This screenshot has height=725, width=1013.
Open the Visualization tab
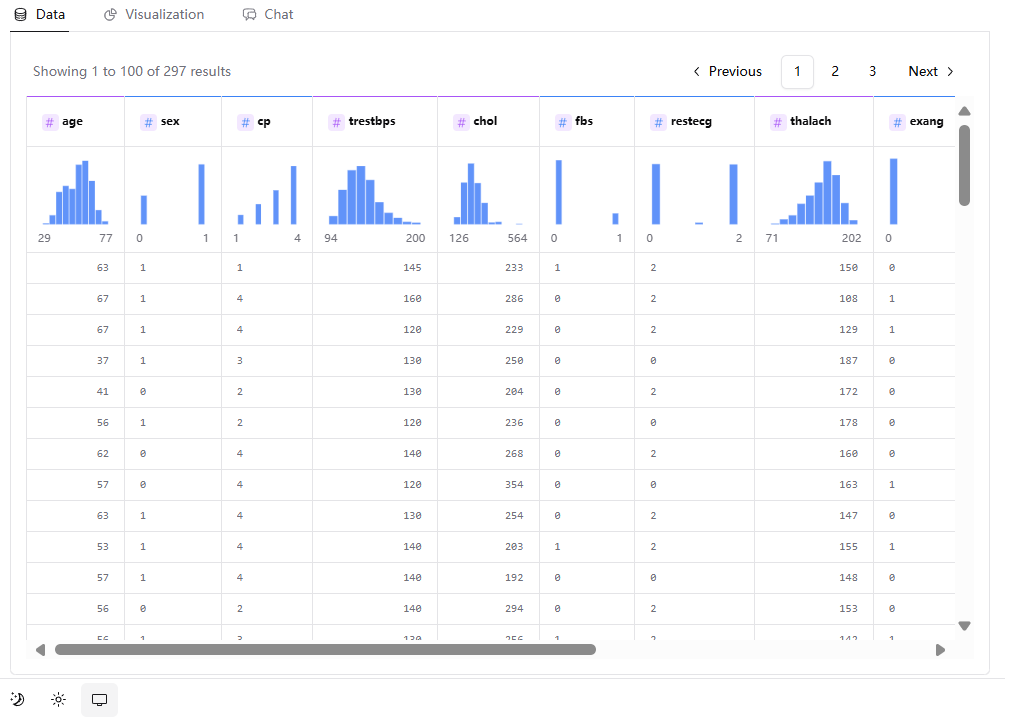(154, 15)
